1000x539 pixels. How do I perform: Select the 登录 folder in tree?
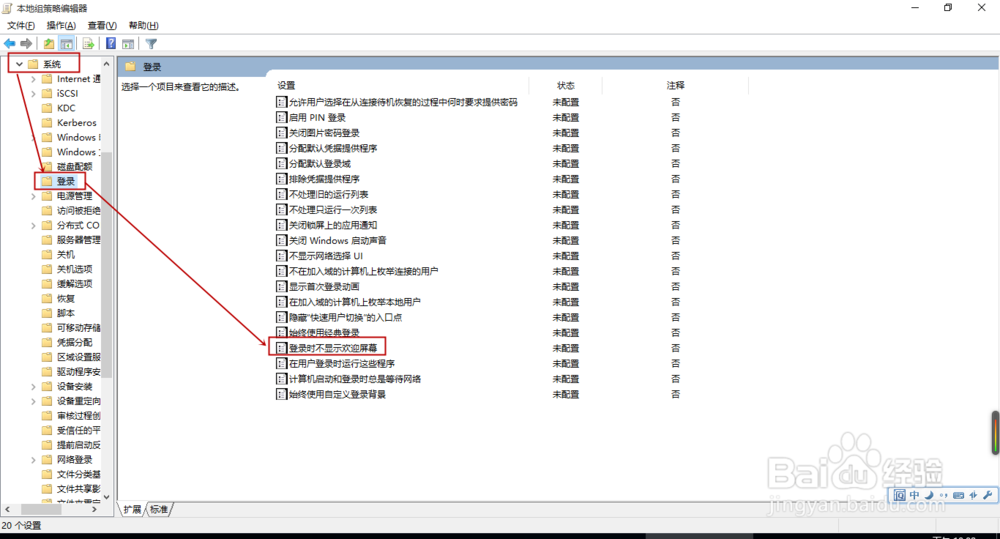(66, 181)
